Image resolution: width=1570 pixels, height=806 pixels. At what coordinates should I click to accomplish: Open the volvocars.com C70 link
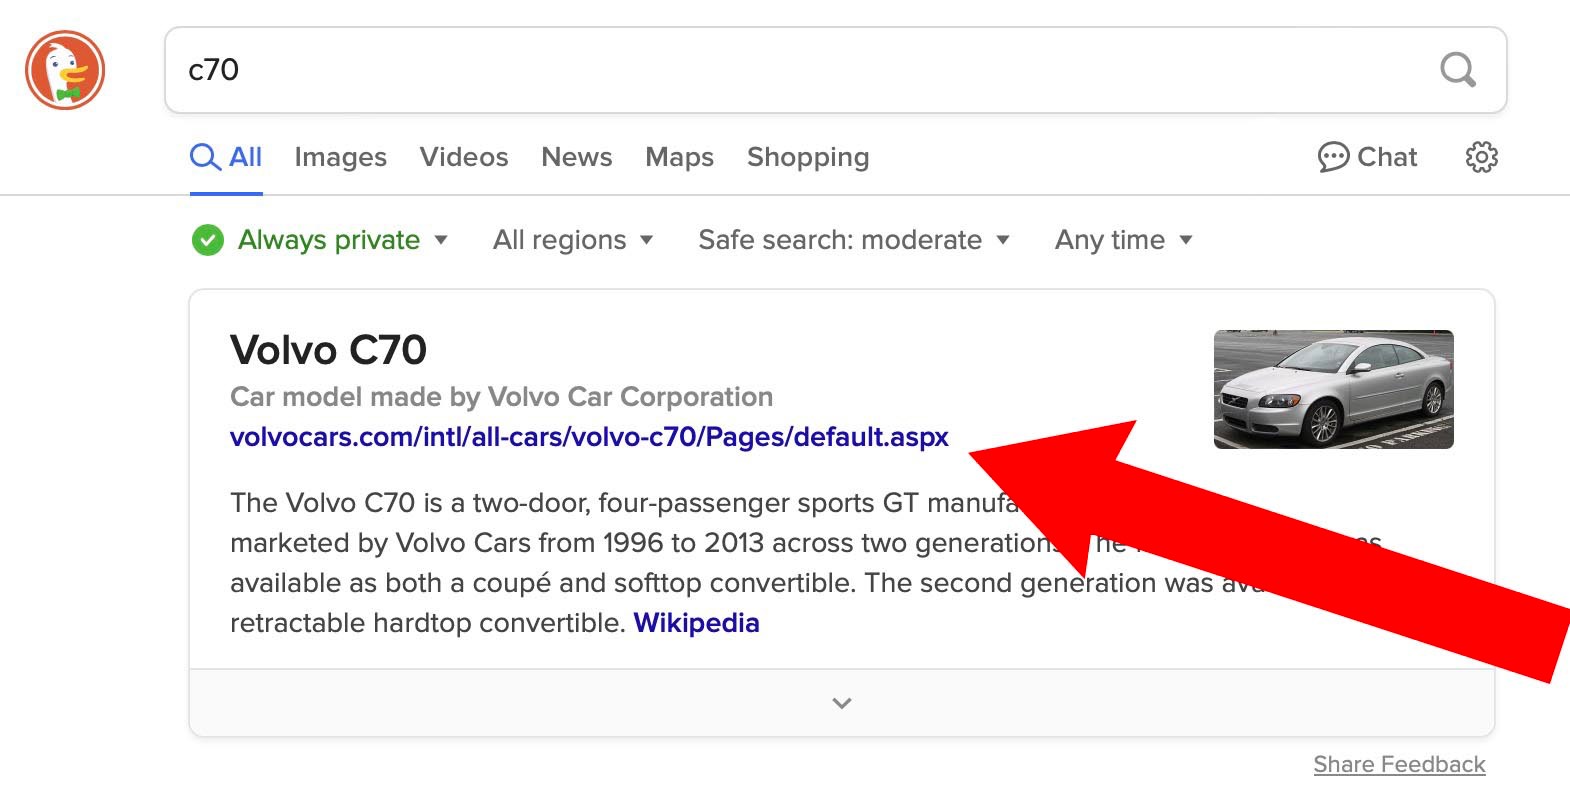(589, 437)
